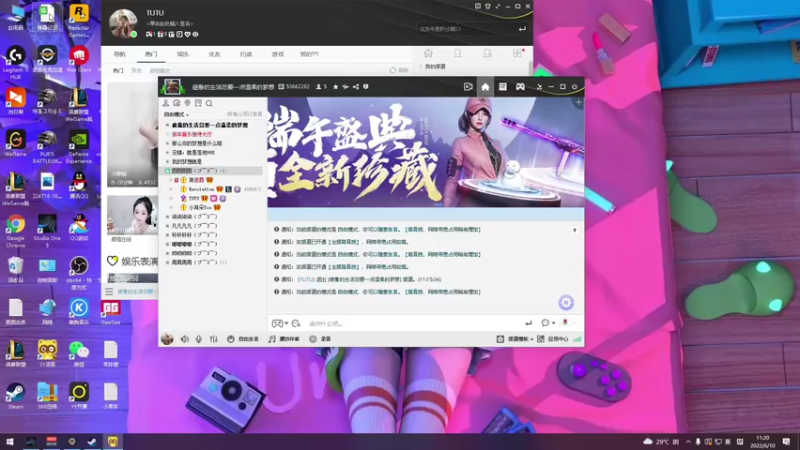Viewport: 800px width, 450px height.
Task: Collapse the top channel root node
Action: coord(167,125)
